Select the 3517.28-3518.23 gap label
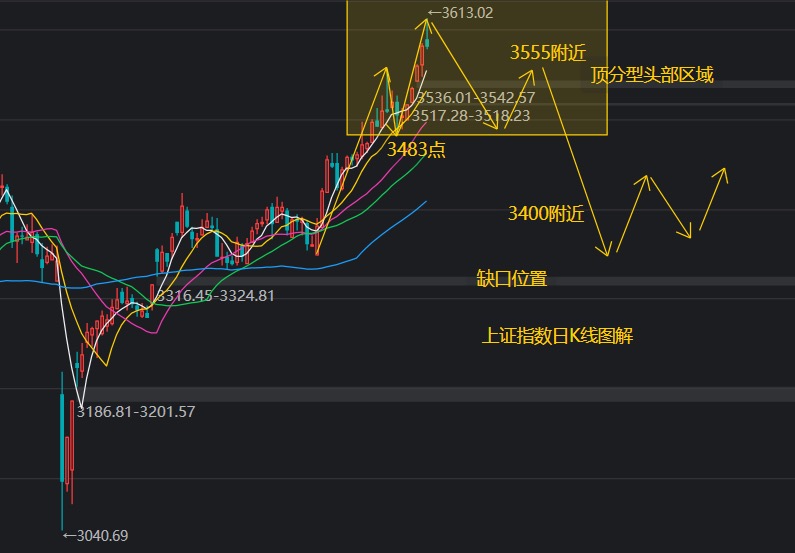This screenshot has width=795, height=553. 471,116
